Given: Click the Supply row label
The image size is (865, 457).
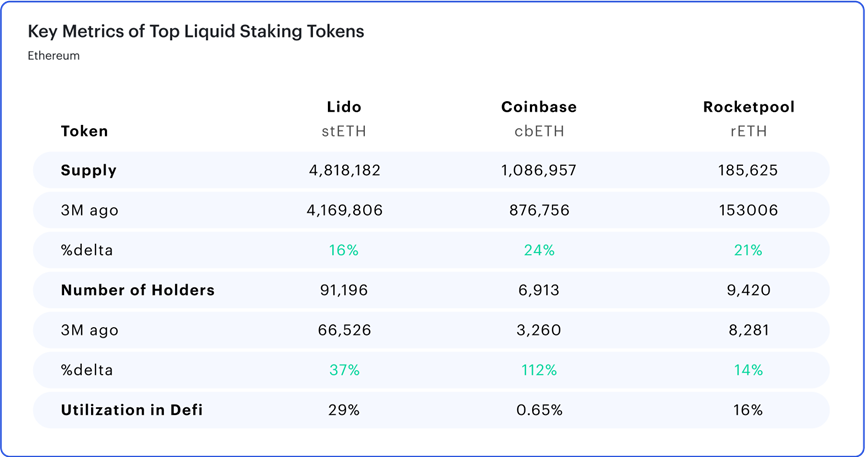Looking at the screenshot, I should tap(89, 170).
